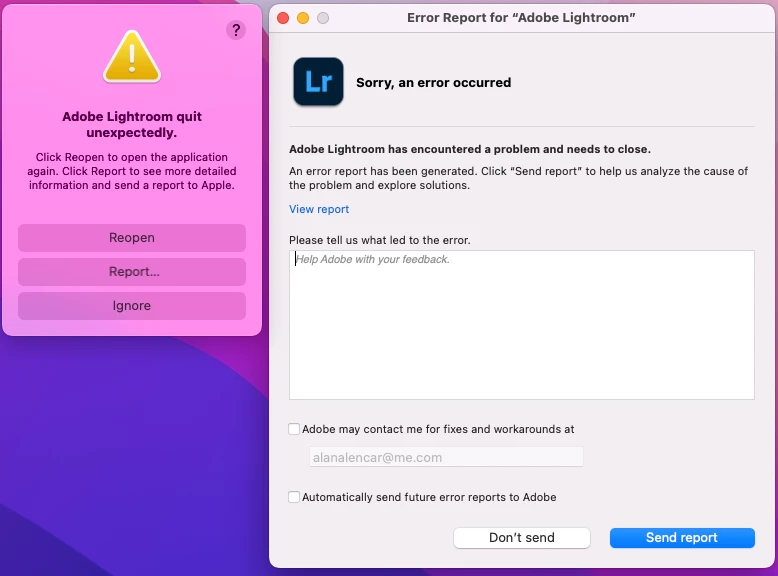Ignore the crash dialog
Viewport: 778px width, 576px height.
tap(132, 306)
